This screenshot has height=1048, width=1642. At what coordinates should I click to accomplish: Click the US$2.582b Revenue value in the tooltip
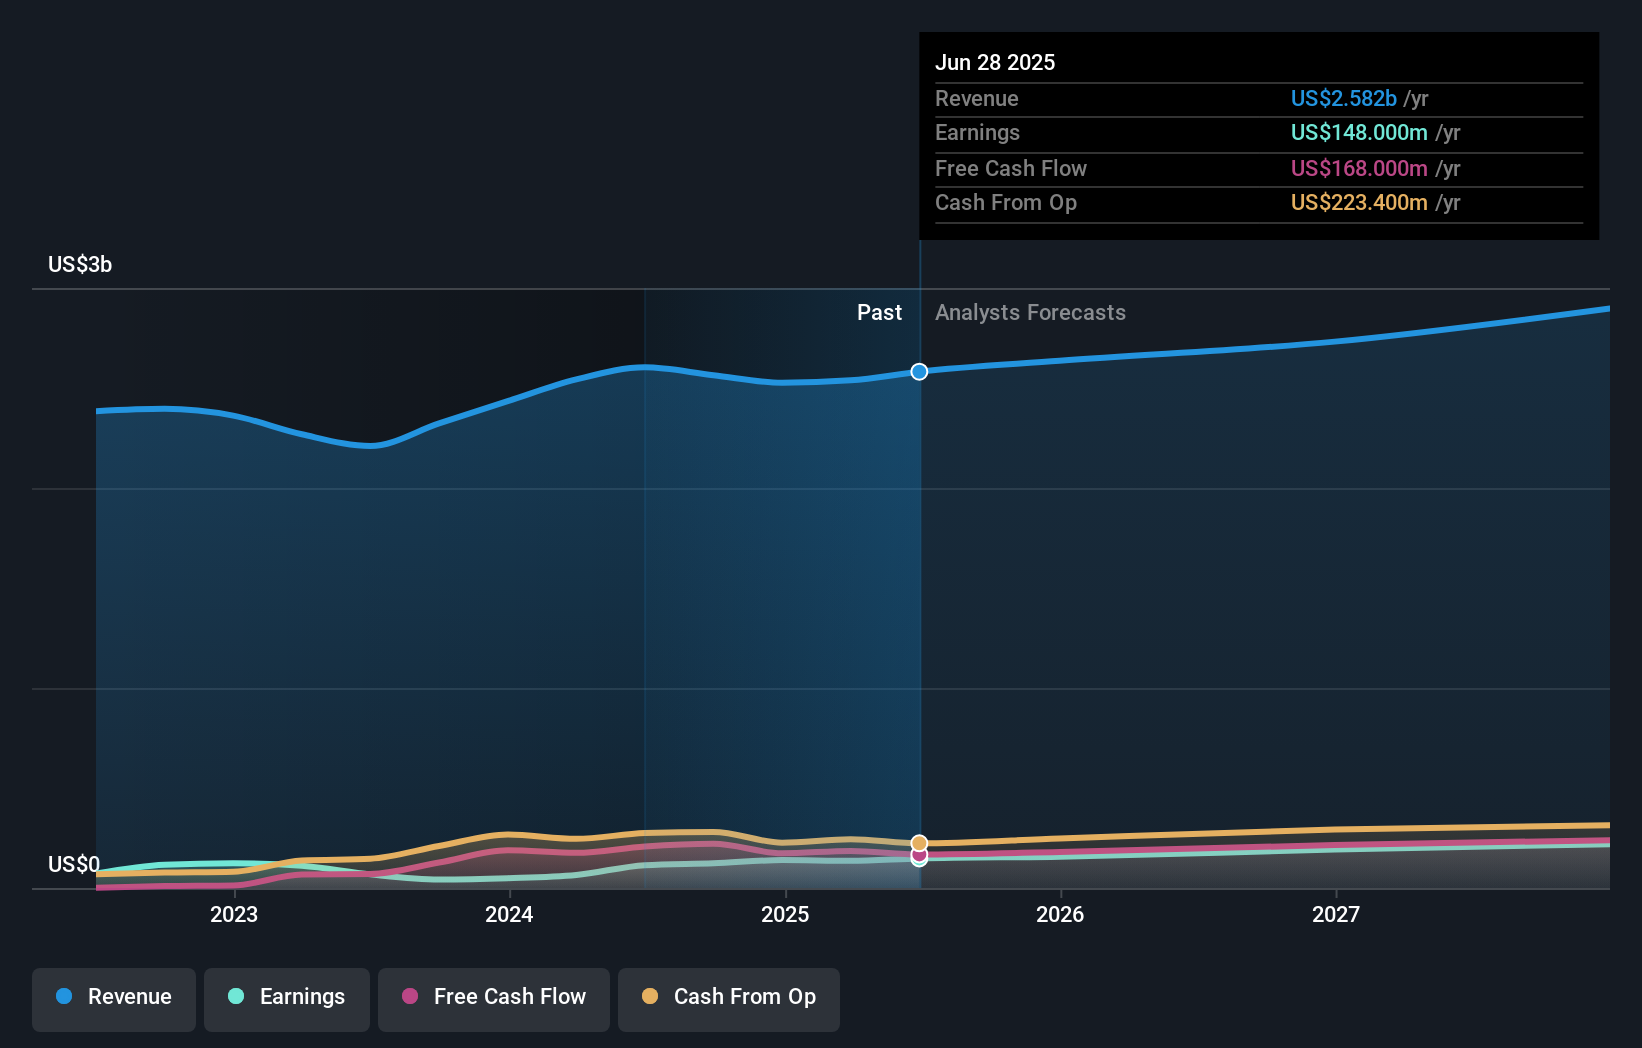click(1343, 98)
